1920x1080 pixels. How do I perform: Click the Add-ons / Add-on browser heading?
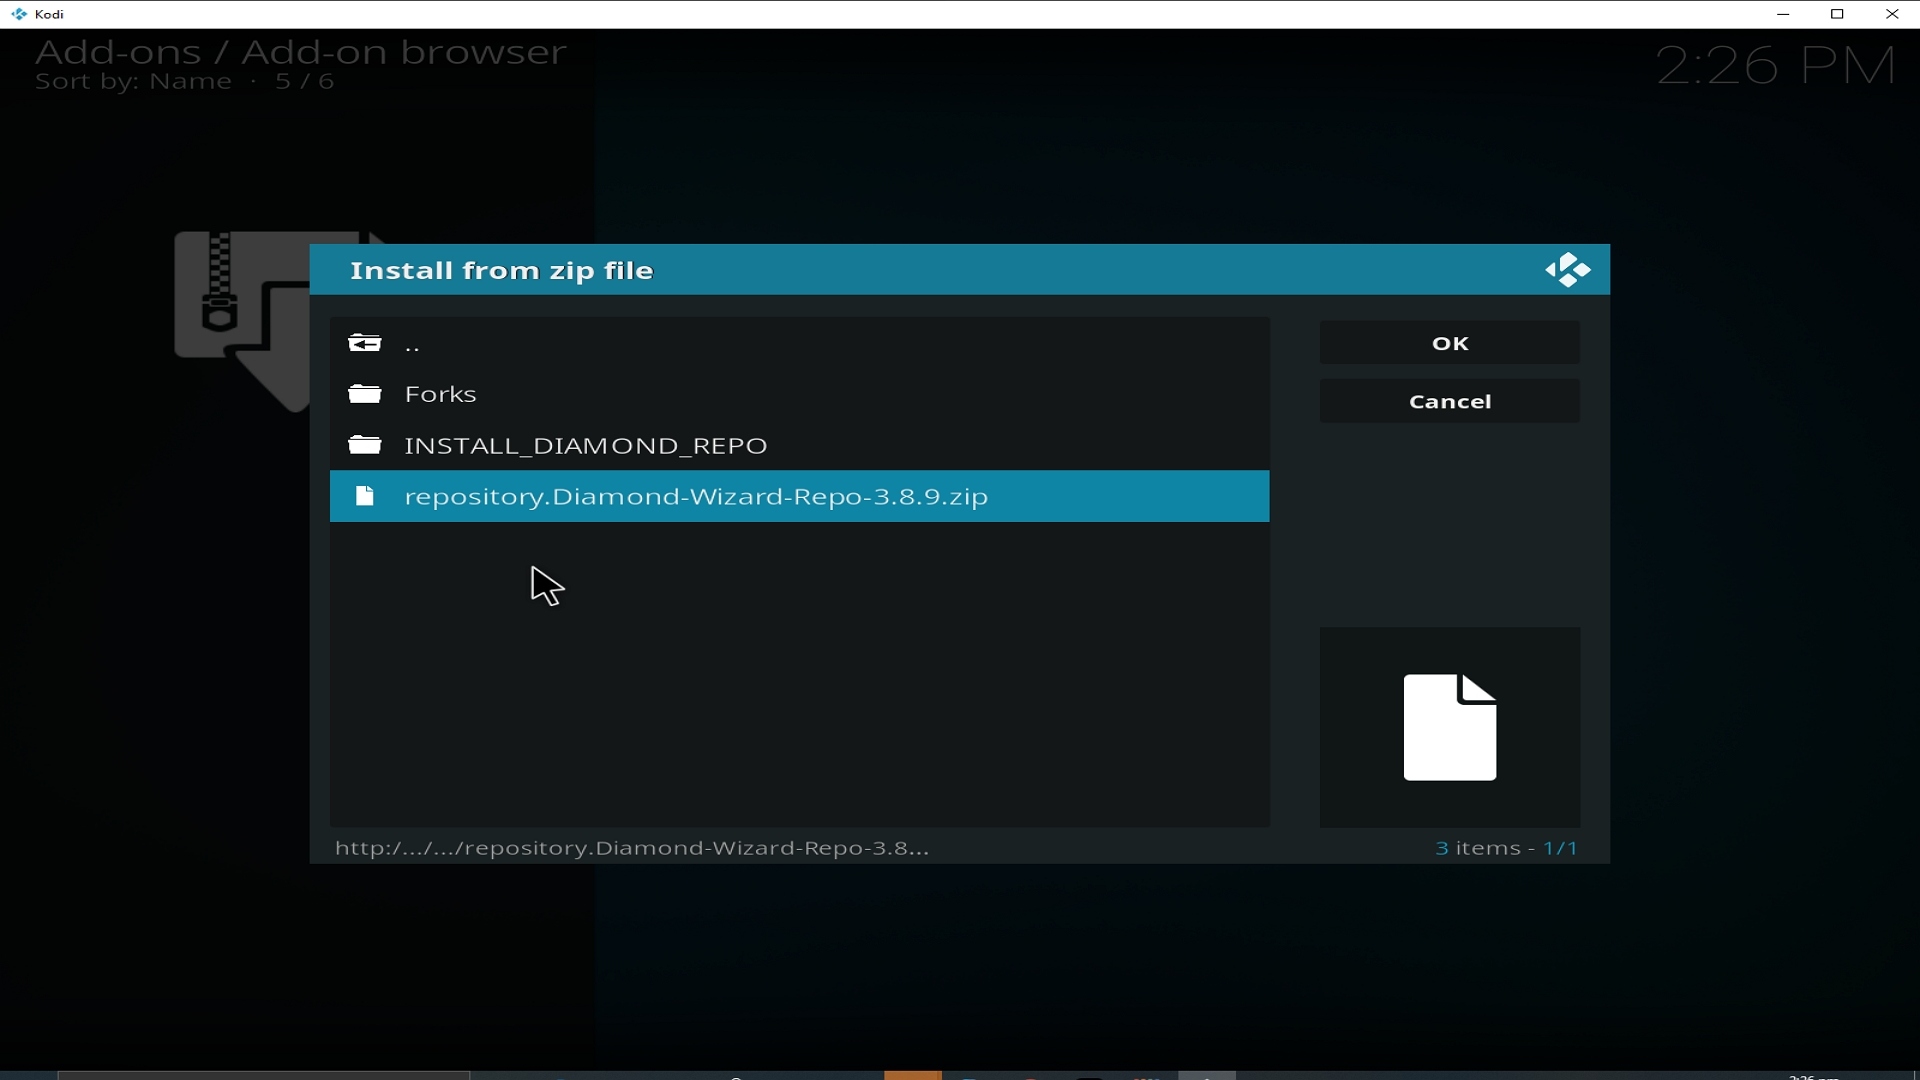coord(301,52)
